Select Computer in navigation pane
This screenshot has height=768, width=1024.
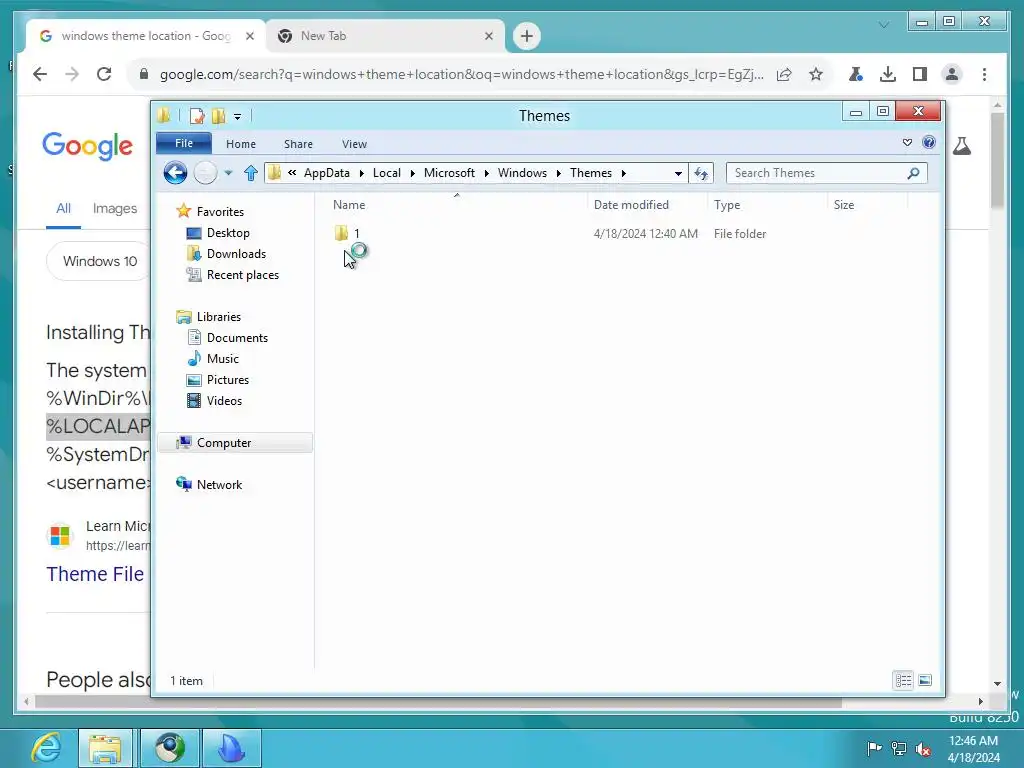point(223,443)
